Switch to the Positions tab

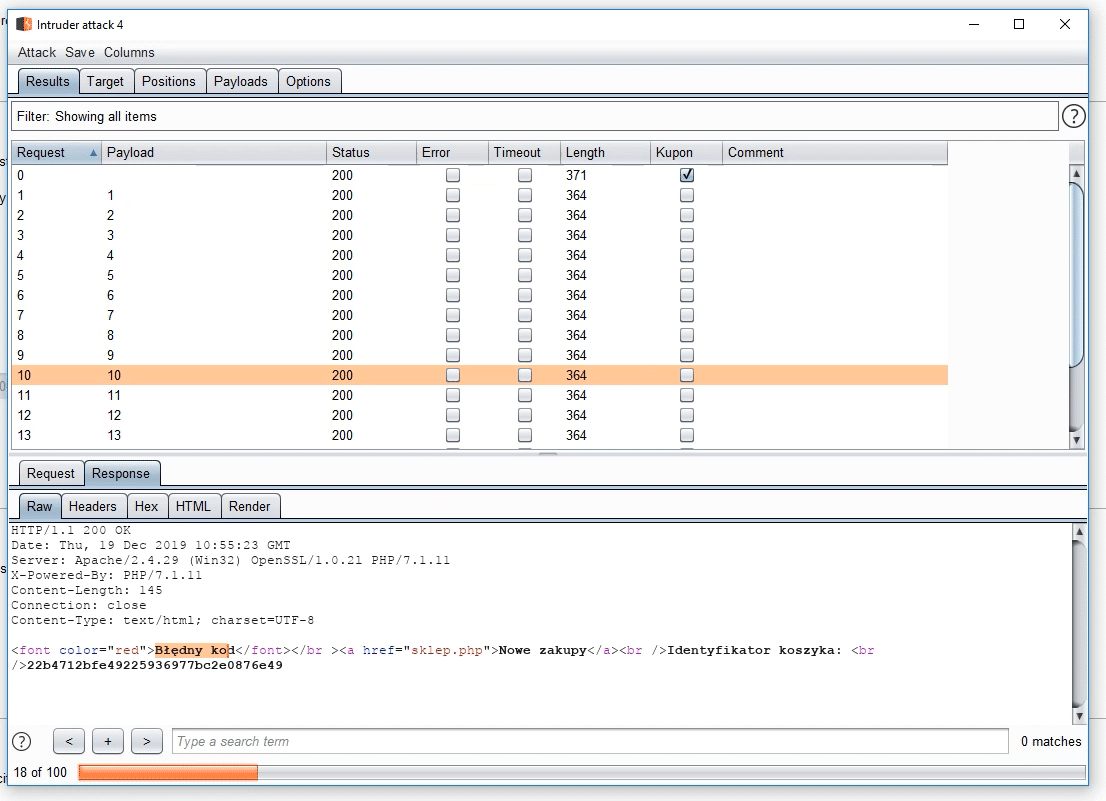pos(169,81)
